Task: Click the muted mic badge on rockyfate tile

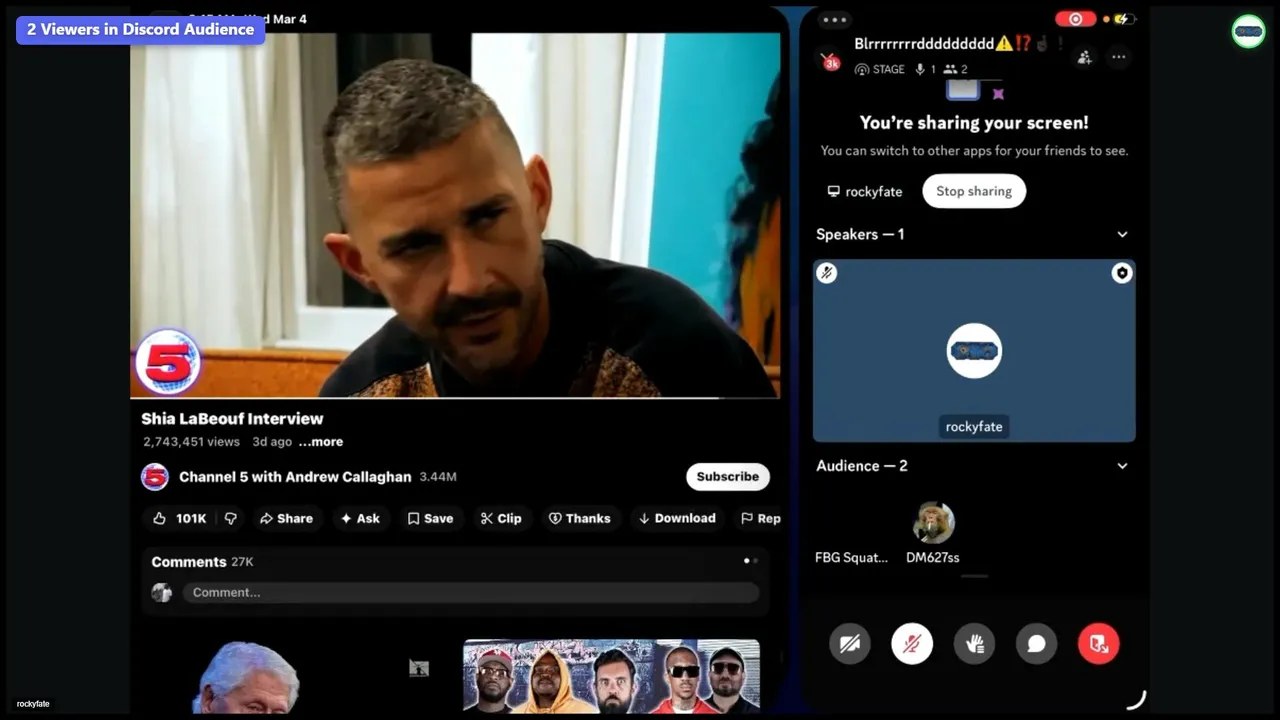Action: (x=826, y=272)
